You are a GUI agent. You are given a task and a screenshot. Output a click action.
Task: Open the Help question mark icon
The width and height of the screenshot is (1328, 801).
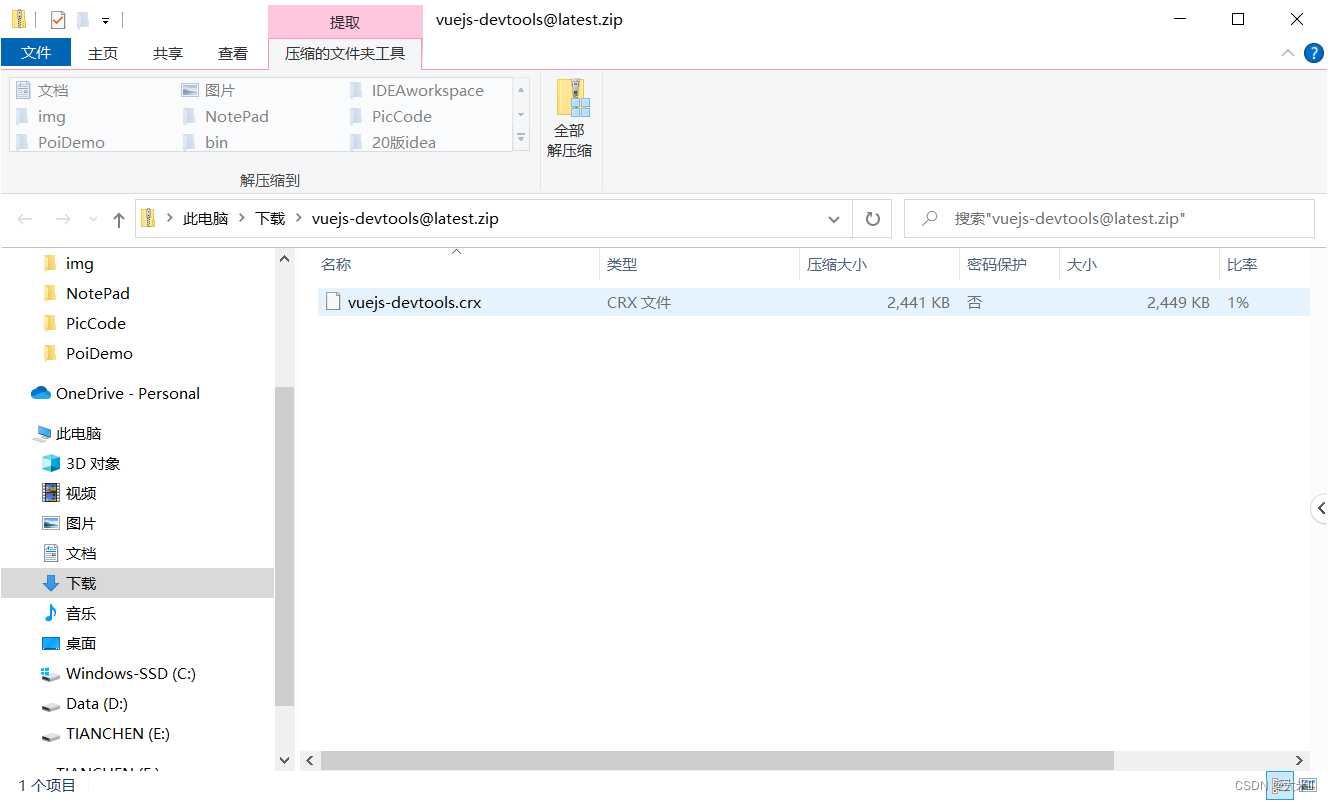1315,53
